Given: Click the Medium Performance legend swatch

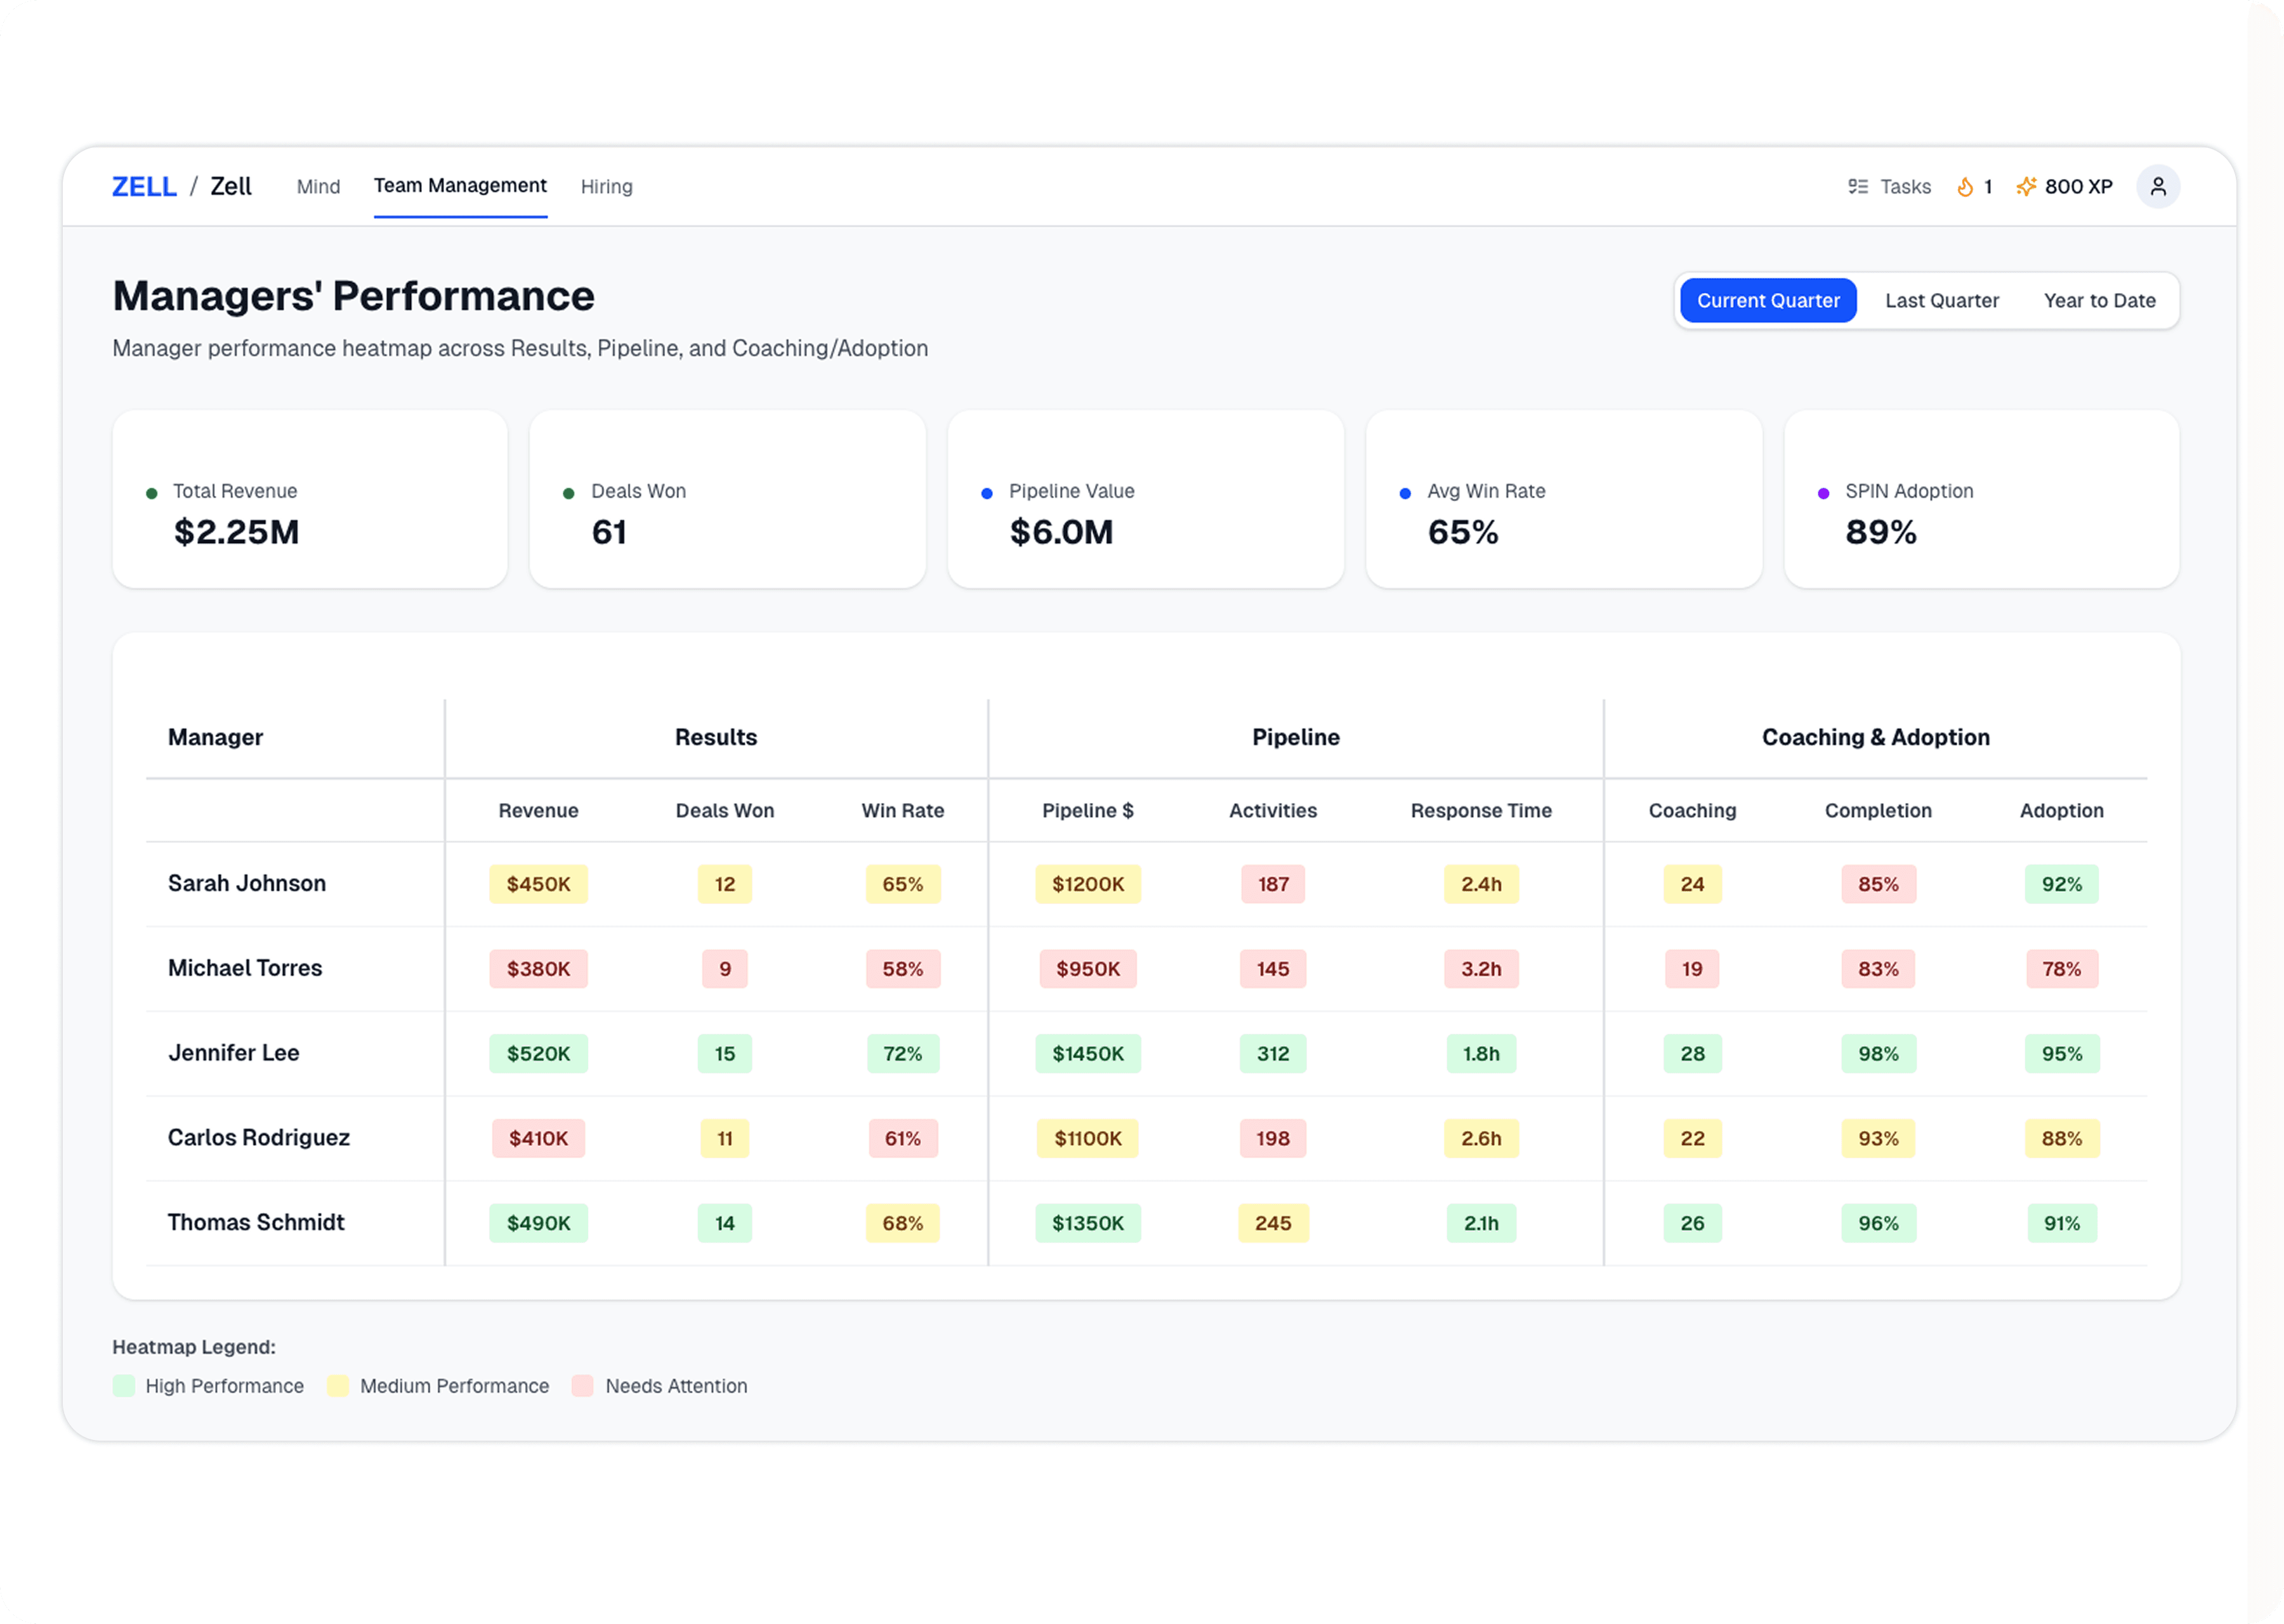Looking at the screenshot, I should tap(338, 1386).
